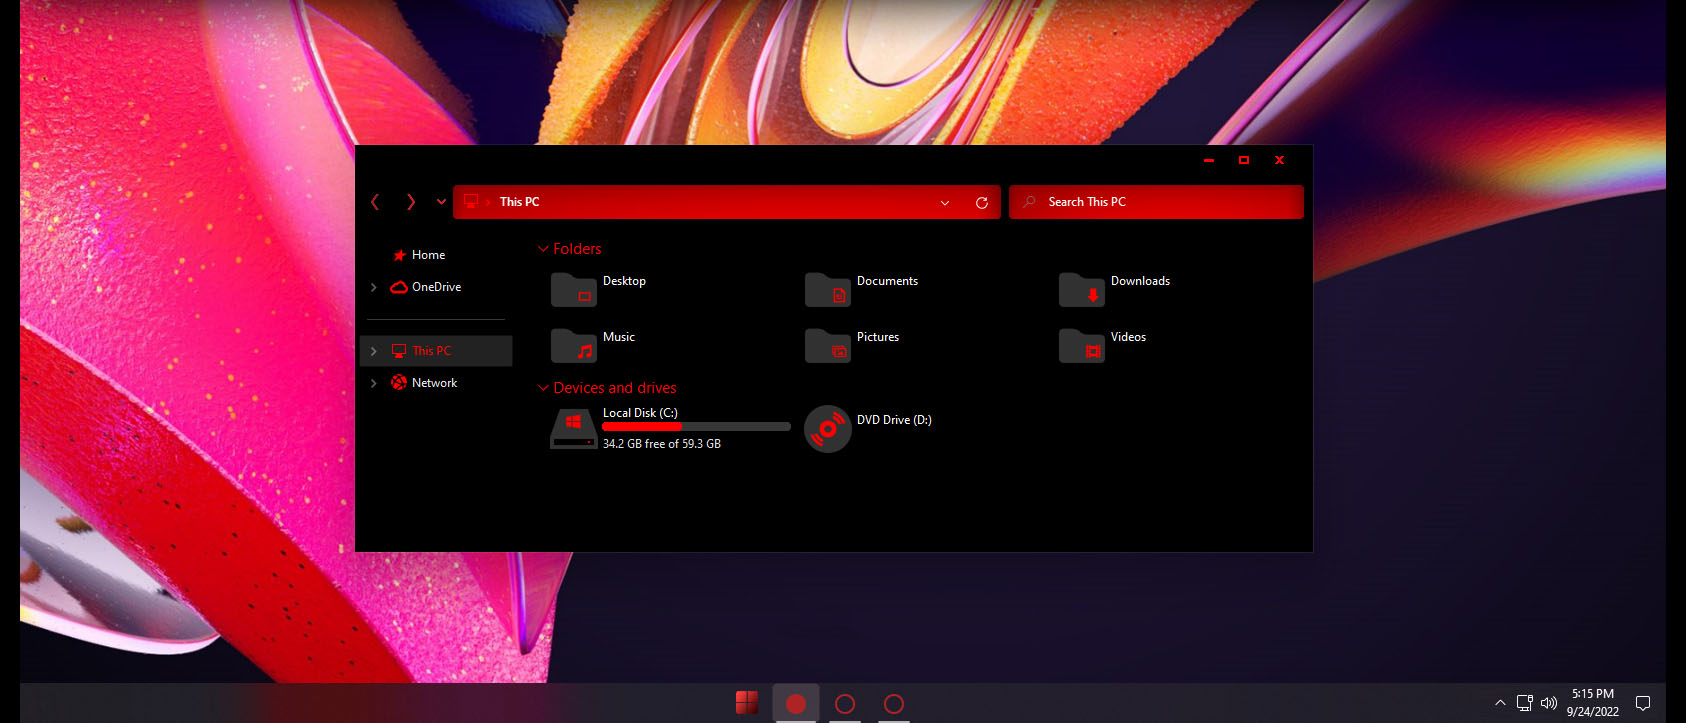1686x723 pixels.
Task: Click the This PC address path text
Action: (519, 202)
